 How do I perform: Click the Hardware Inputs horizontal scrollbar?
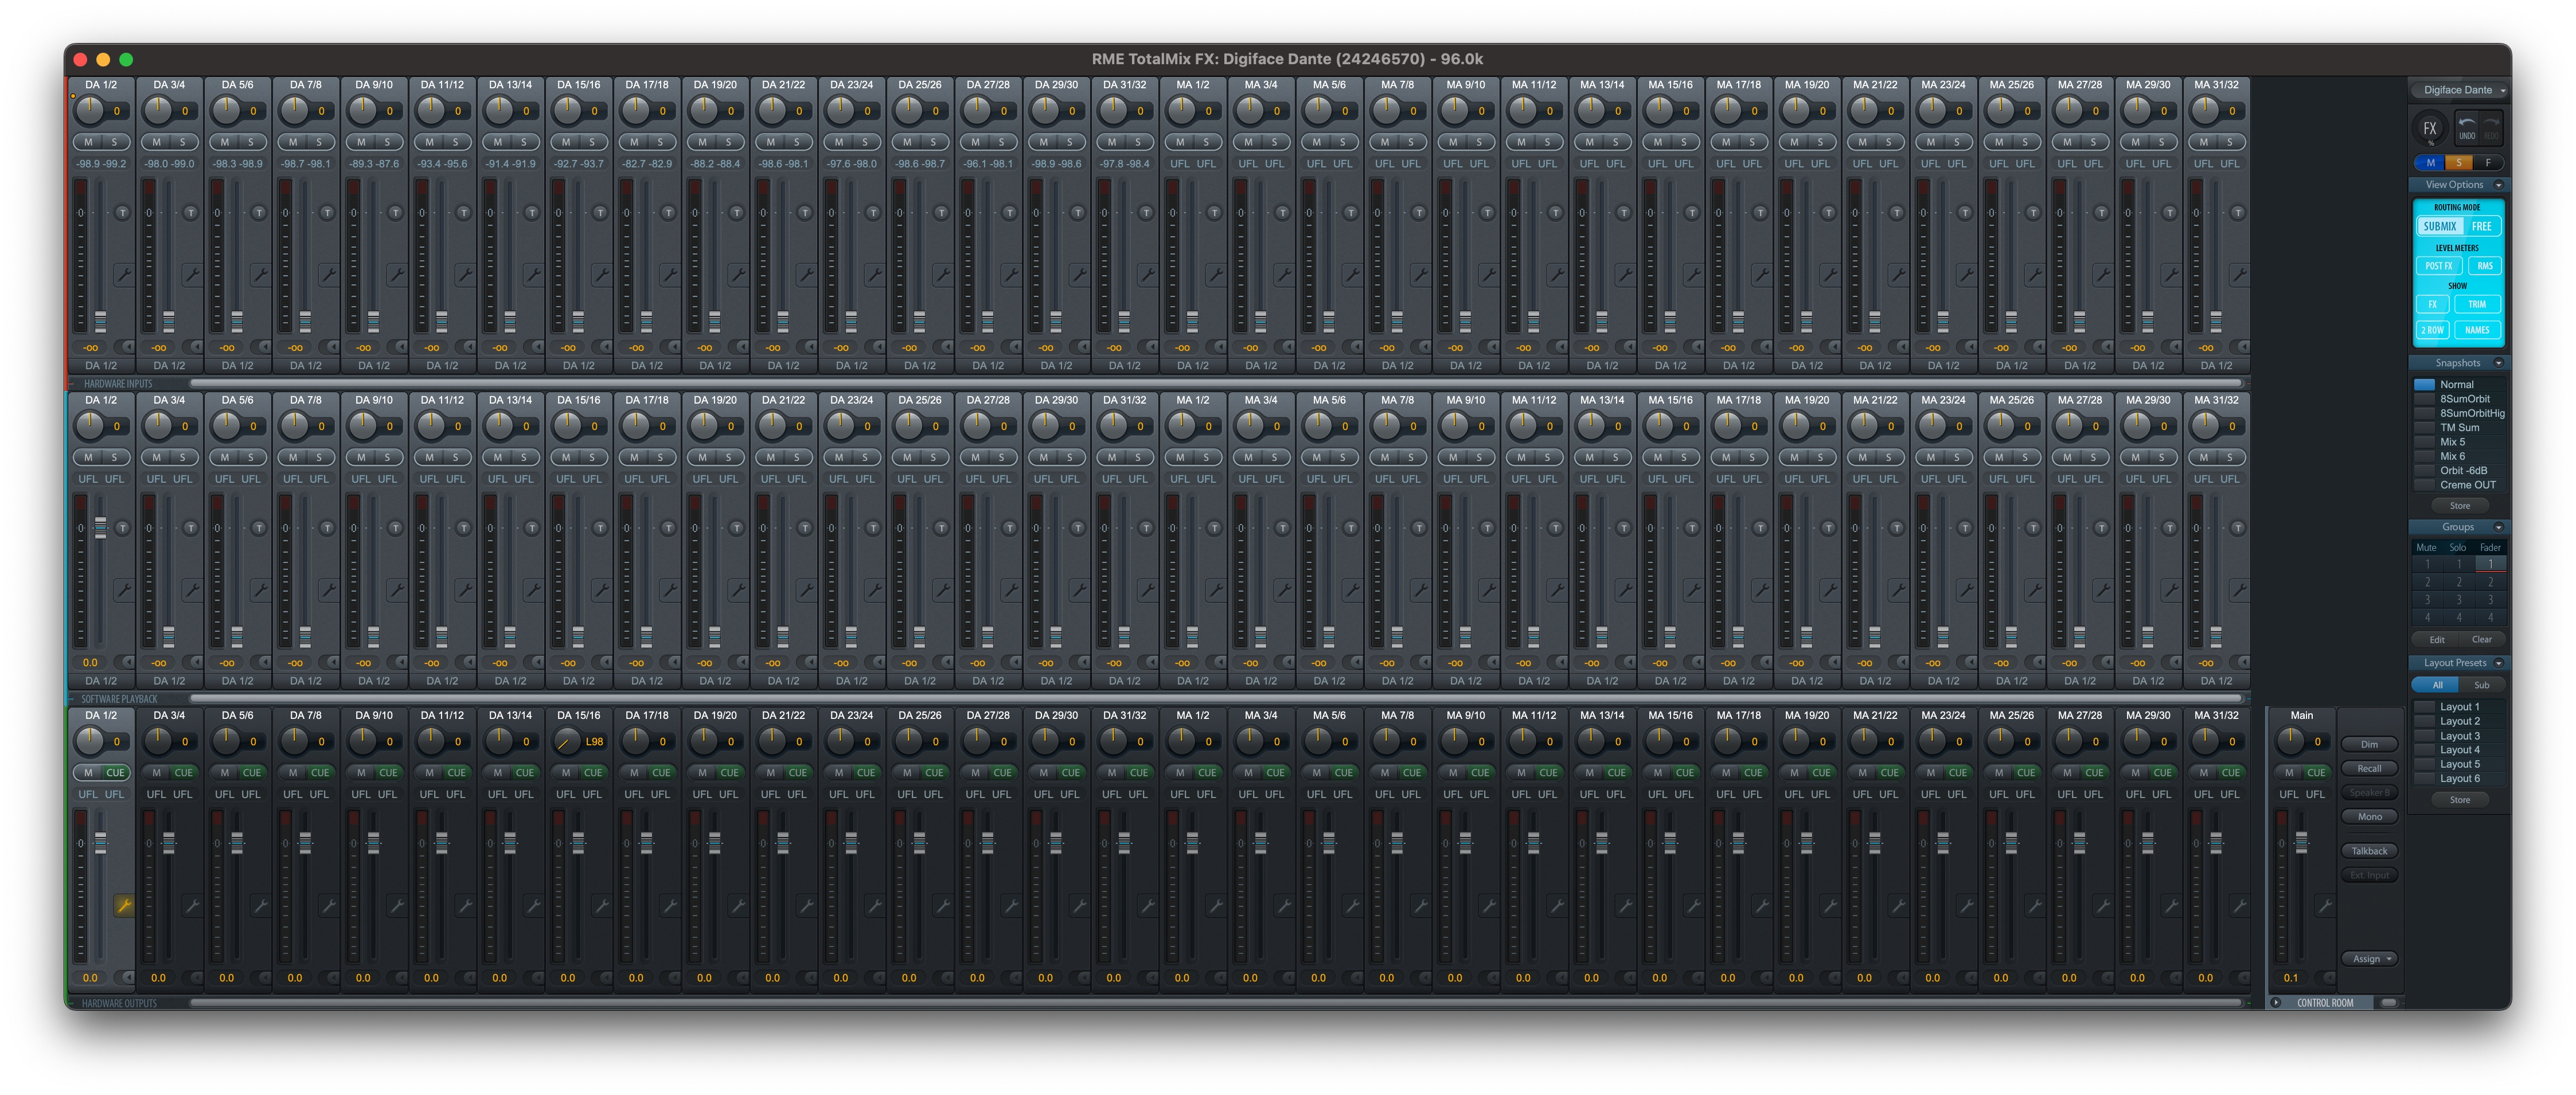click(1215, 383)
